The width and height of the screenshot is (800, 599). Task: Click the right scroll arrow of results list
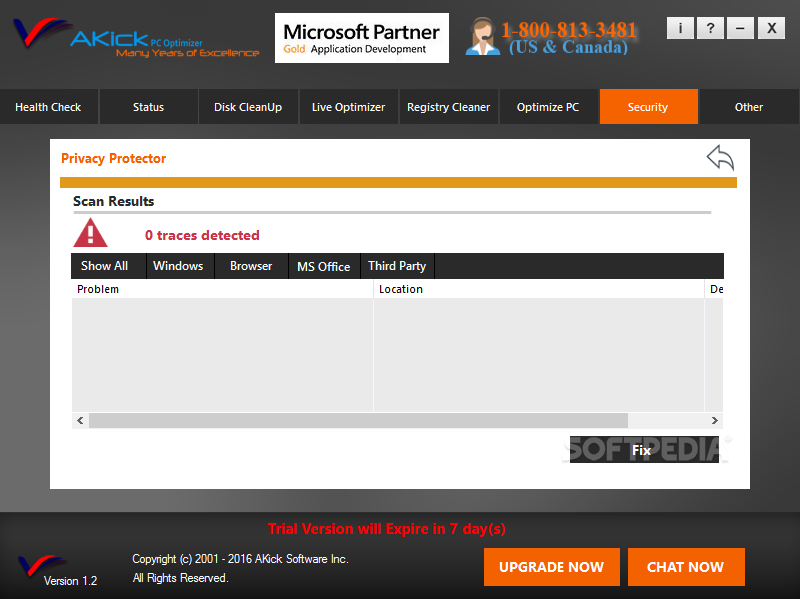coord(715,420)
